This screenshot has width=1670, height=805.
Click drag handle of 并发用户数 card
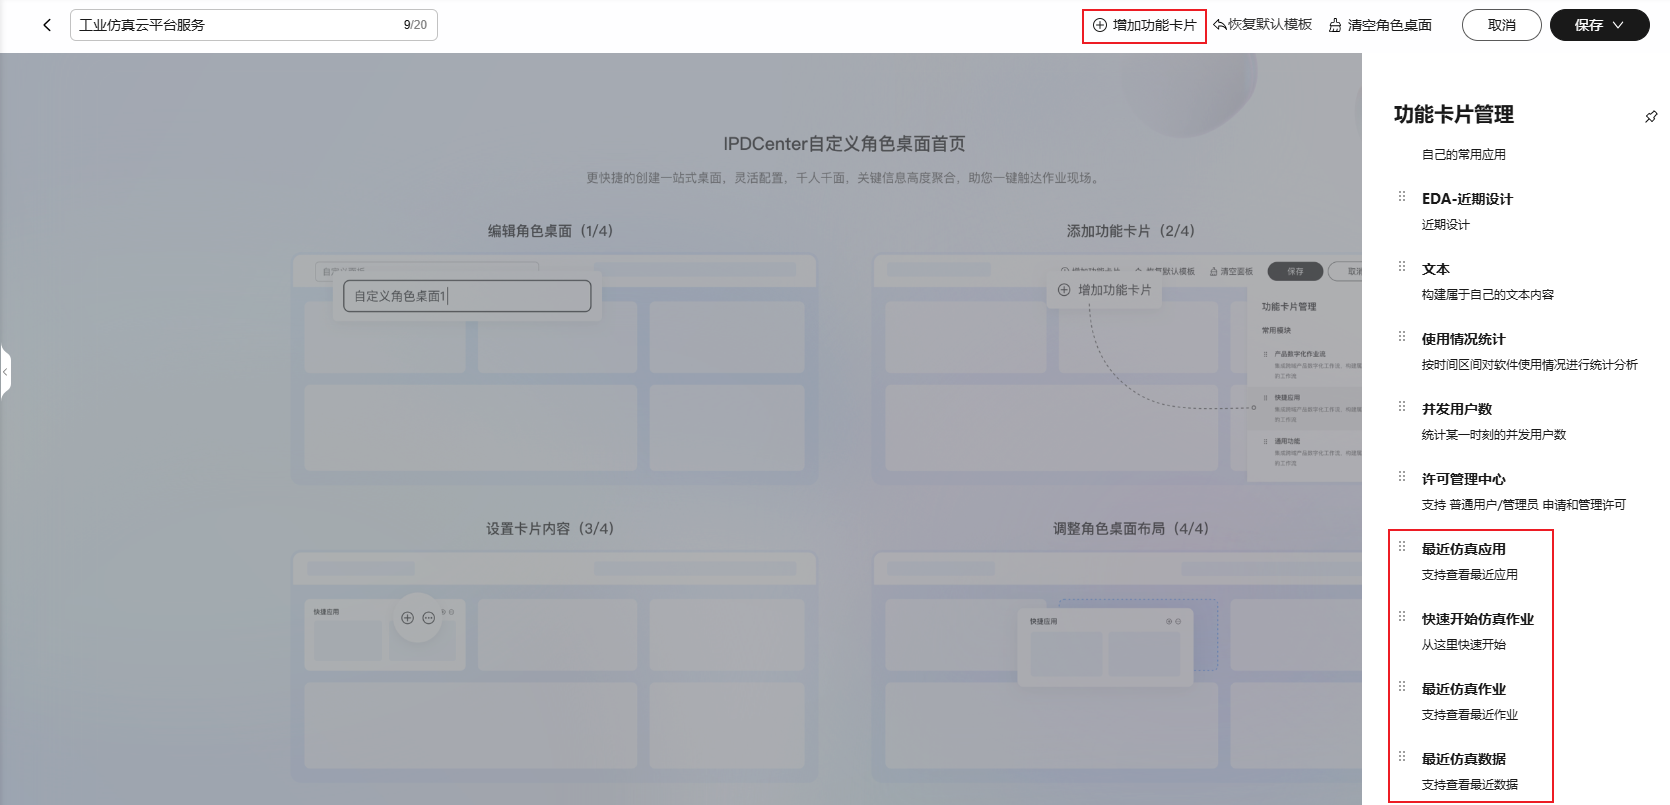click(x=1402, y=407)
